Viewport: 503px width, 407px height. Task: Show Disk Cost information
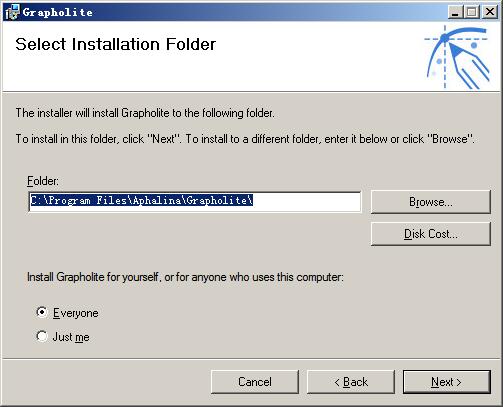pos(431,234)
